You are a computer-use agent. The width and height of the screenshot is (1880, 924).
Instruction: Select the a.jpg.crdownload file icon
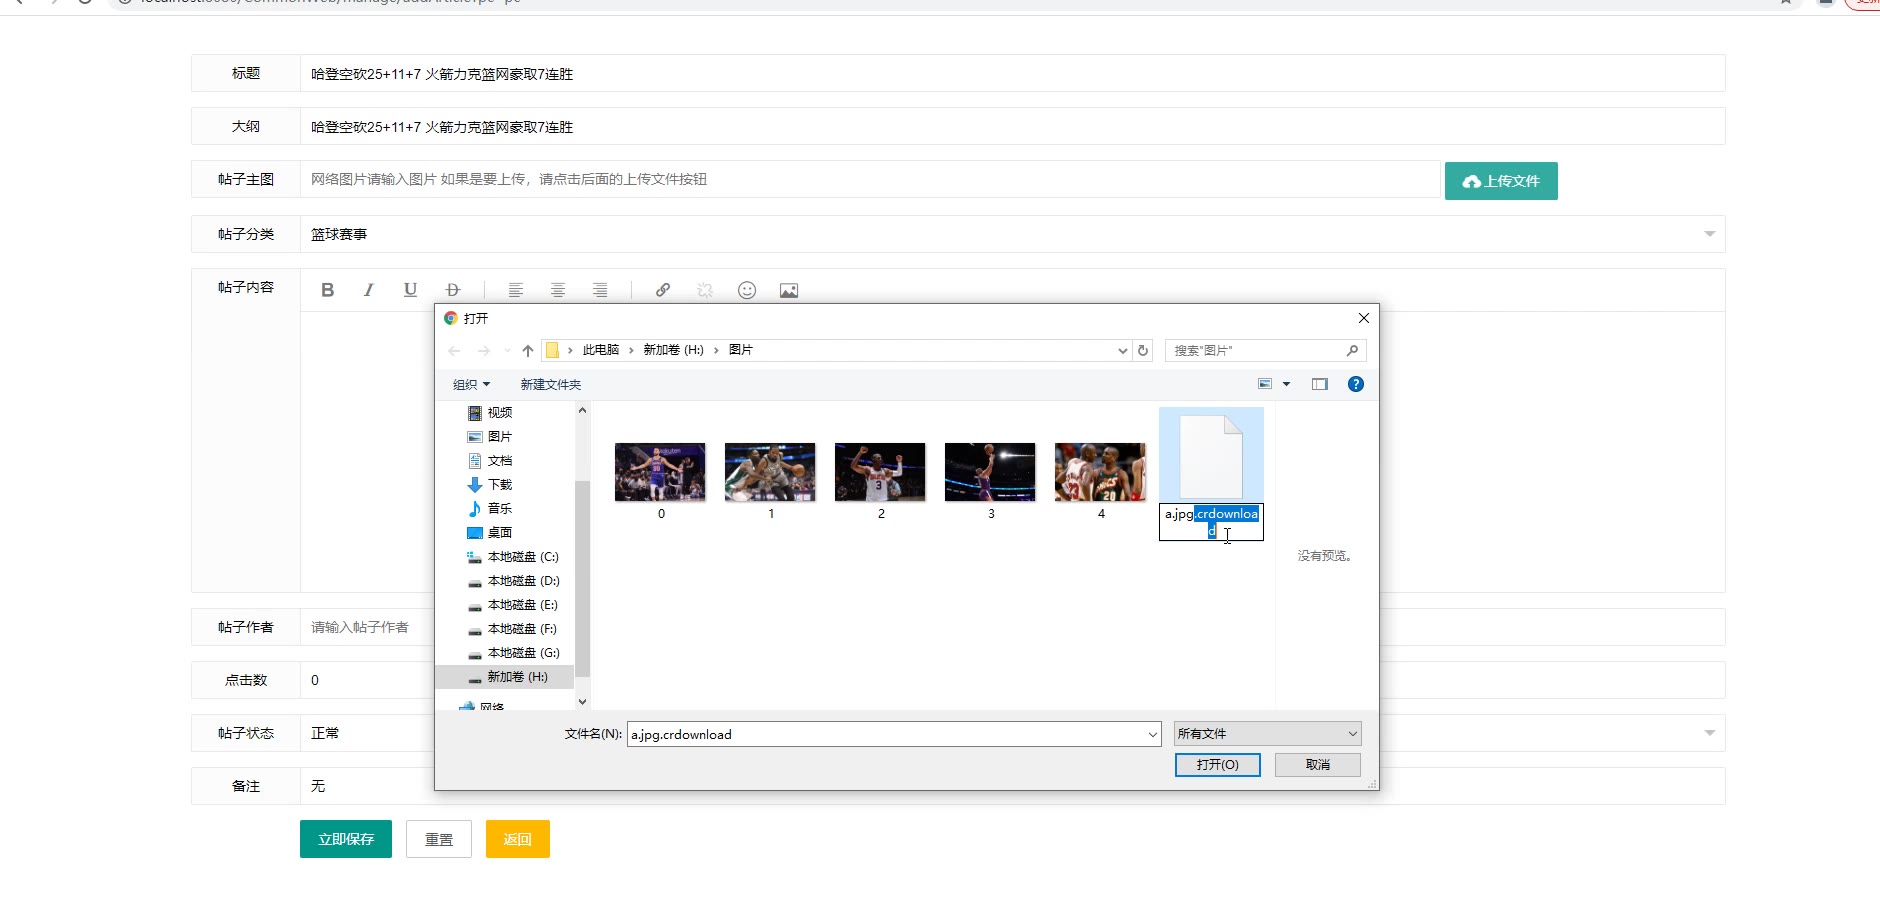pos(1211,457)
